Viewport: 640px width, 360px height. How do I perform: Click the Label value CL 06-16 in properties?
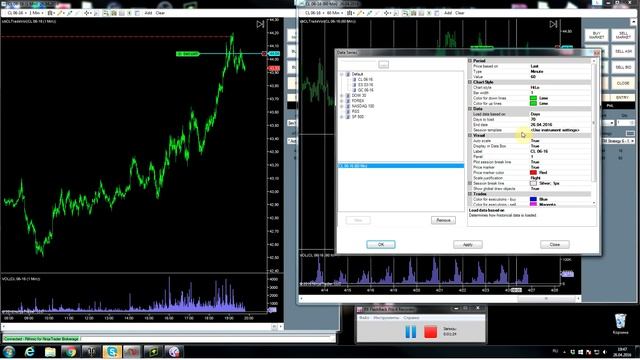click(x=539, y=151)
